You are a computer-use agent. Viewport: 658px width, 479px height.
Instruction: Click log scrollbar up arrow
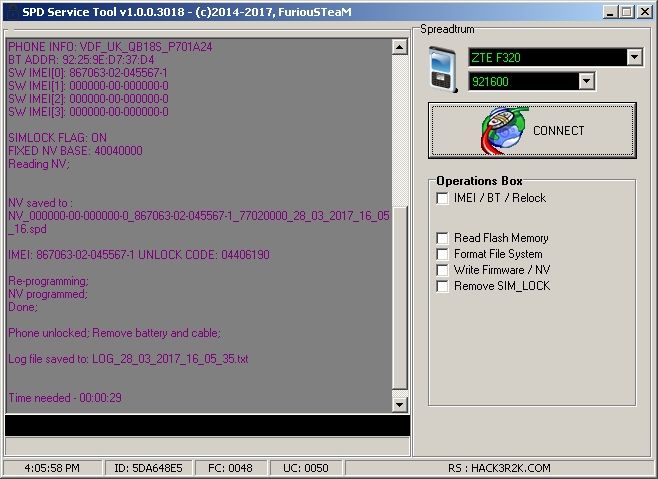point(400,47)
